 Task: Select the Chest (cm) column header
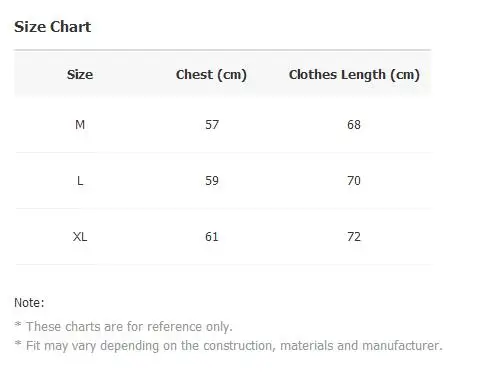pyautogui.click(x=211, y=75)
